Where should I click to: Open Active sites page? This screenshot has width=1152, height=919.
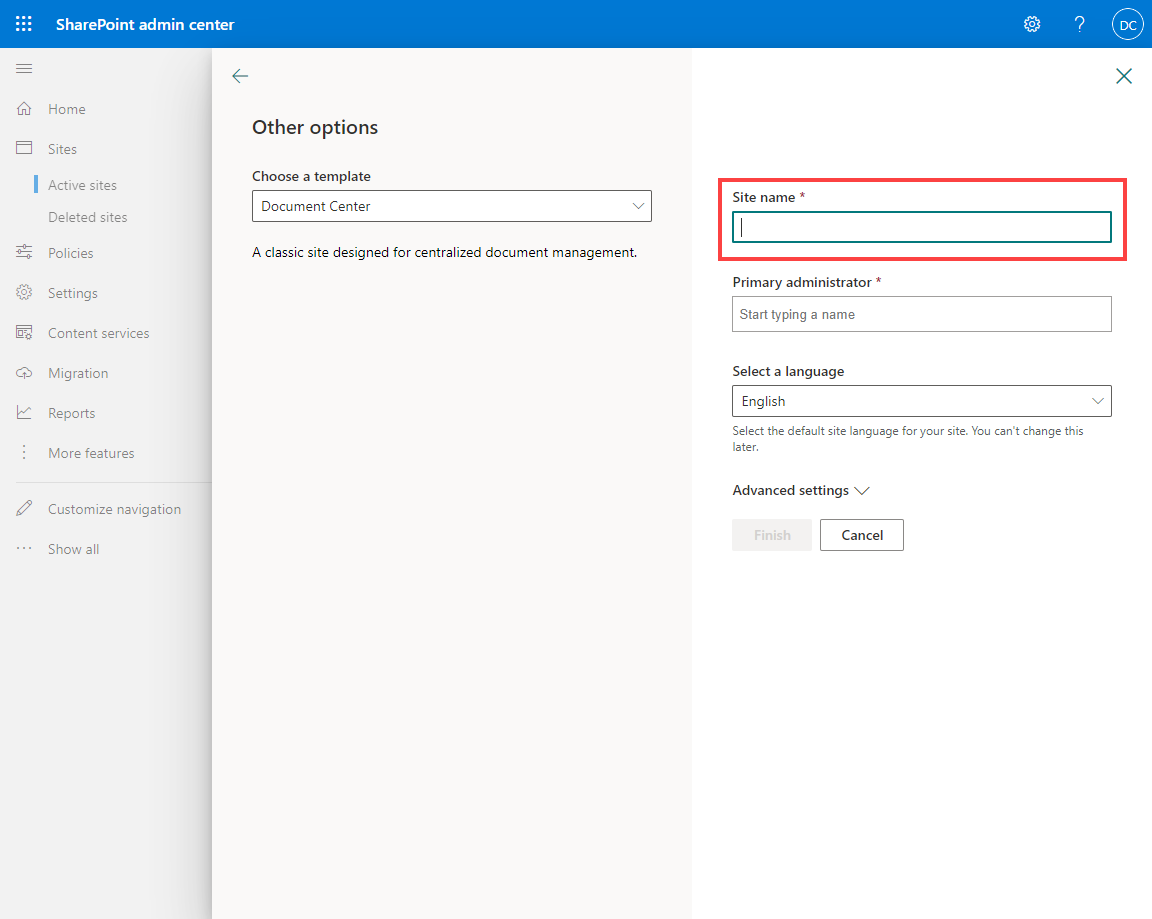(82, 185)
